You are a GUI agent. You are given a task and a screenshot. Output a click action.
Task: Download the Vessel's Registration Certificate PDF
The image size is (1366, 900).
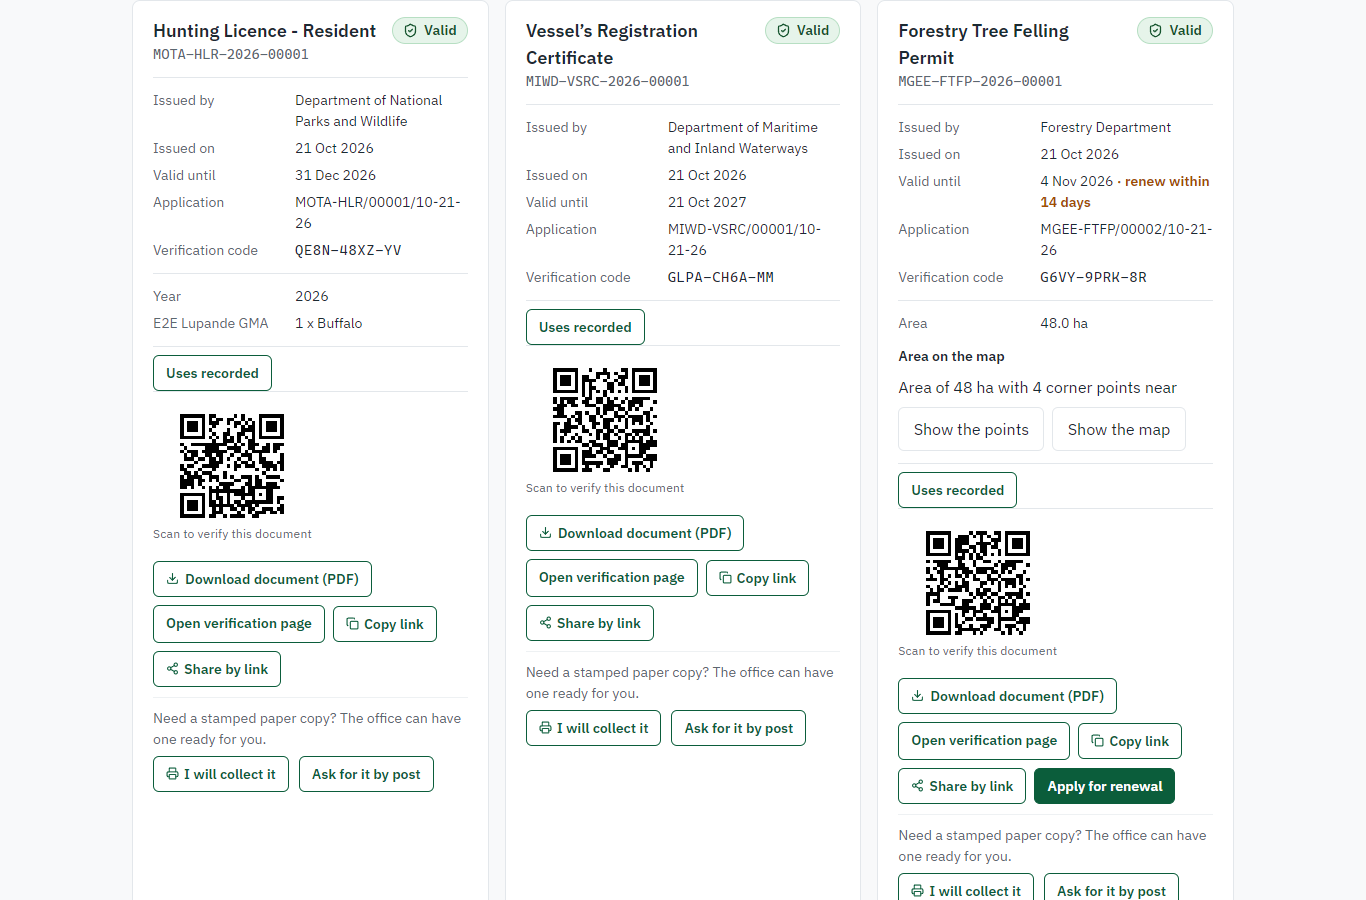635,533
